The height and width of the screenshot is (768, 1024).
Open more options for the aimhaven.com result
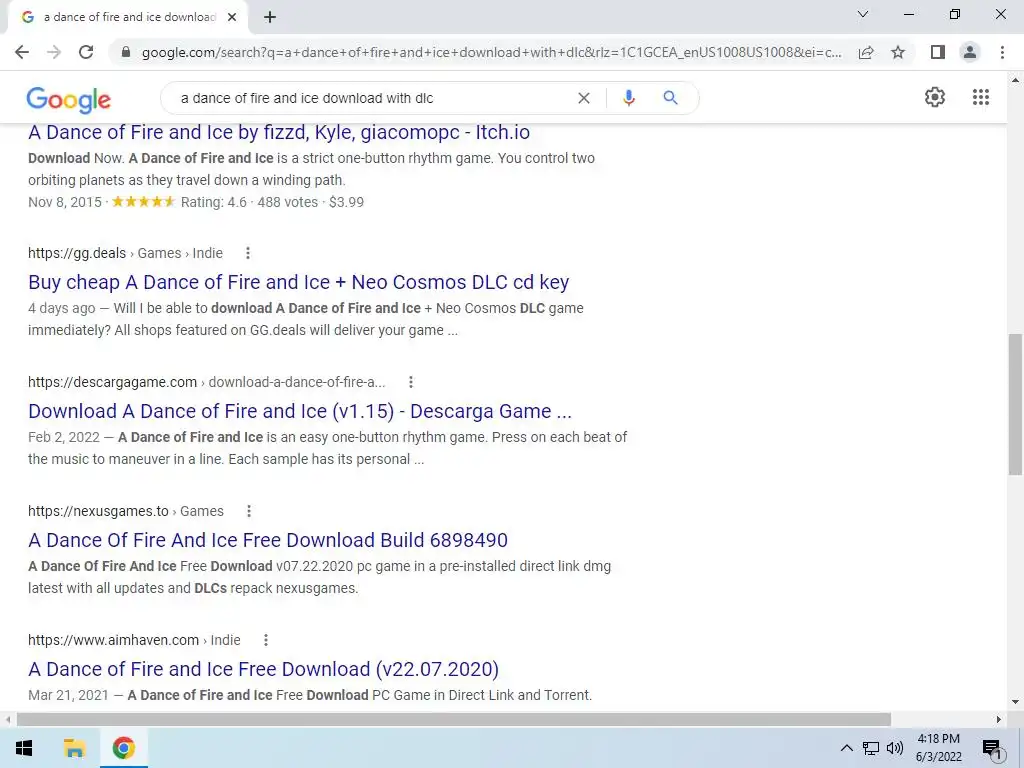(x=265, y=640)
